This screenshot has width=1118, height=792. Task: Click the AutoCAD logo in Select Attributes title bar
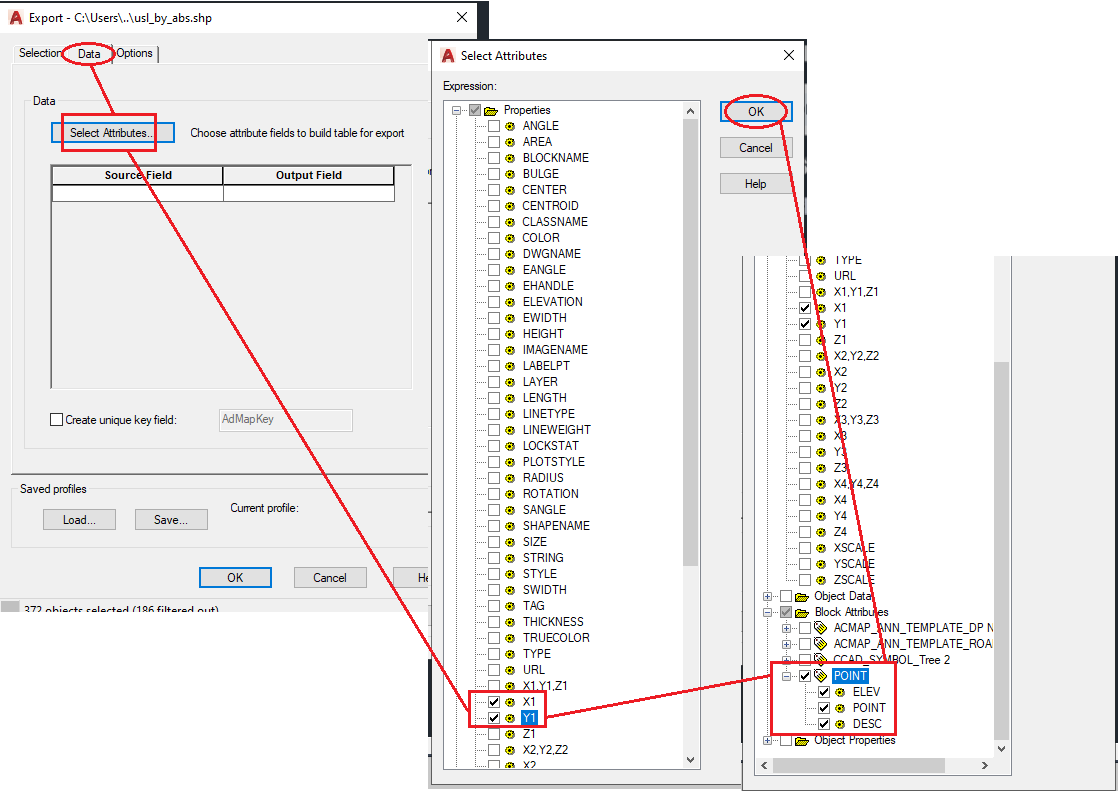coord(447,56)
